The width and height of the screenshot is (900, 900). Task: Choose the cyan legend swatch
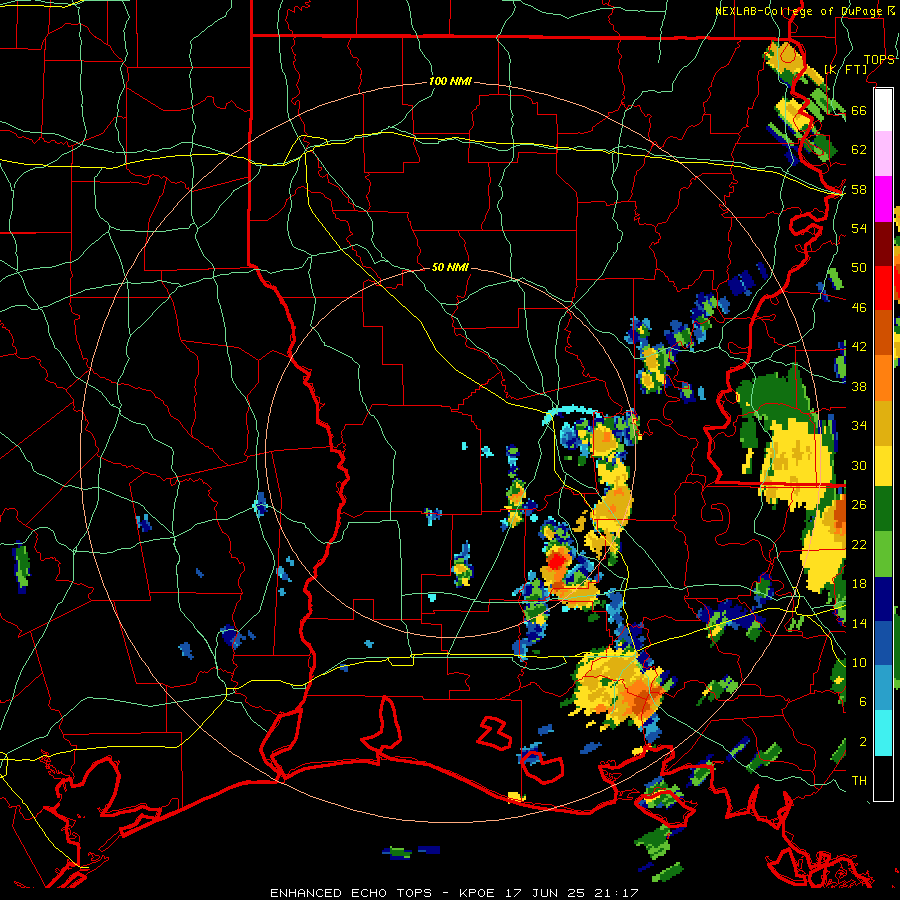(883, 733)
